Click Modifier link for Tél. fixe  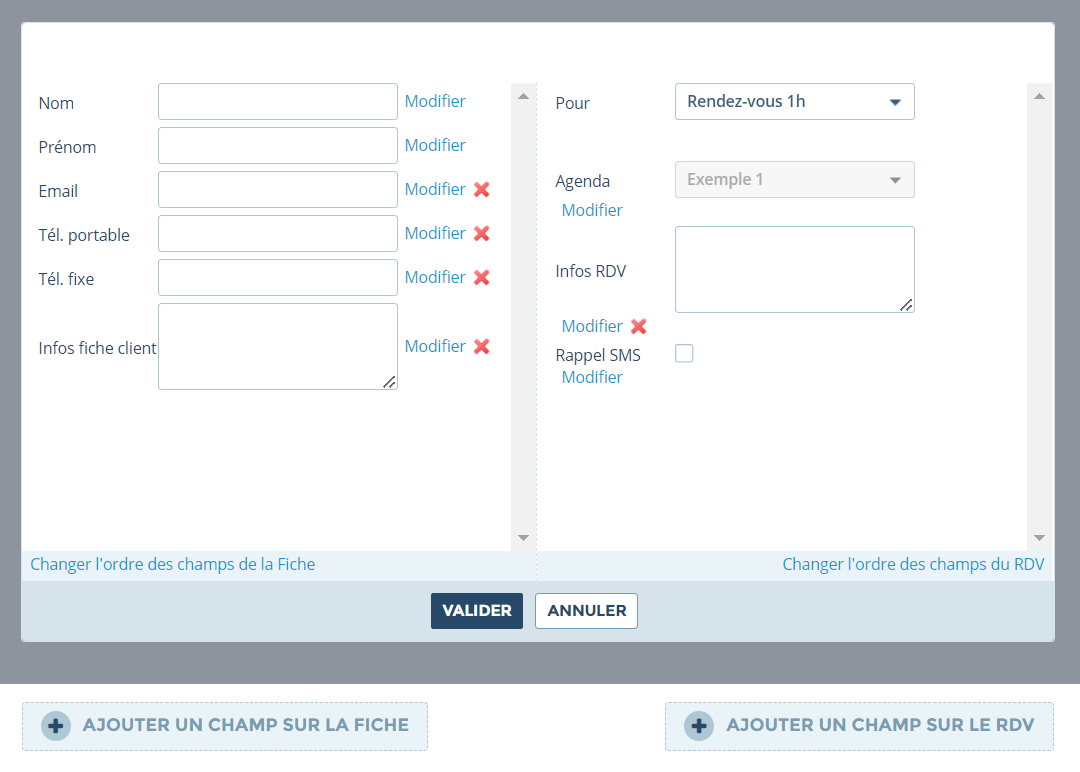coord(435,278)
